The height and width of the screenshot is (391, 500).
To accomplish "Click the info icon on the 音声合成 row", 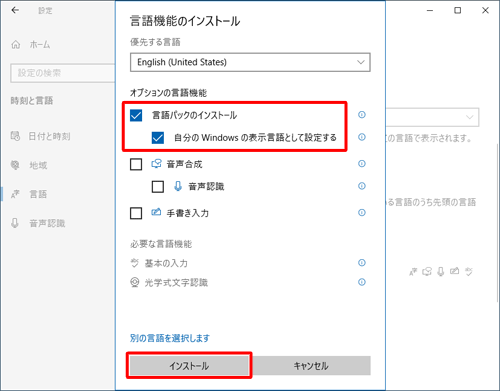I will click(x=362, y=164).
